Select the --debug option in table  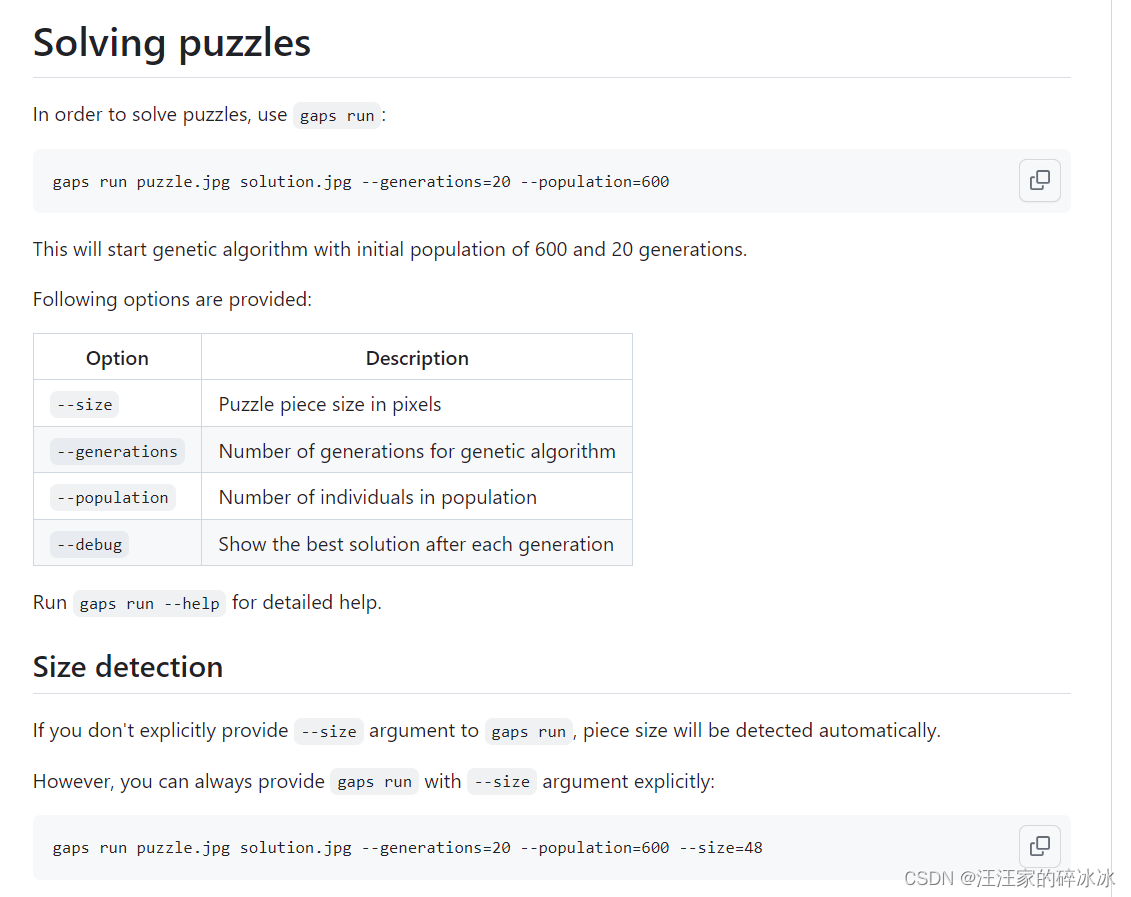click(89, 544)
